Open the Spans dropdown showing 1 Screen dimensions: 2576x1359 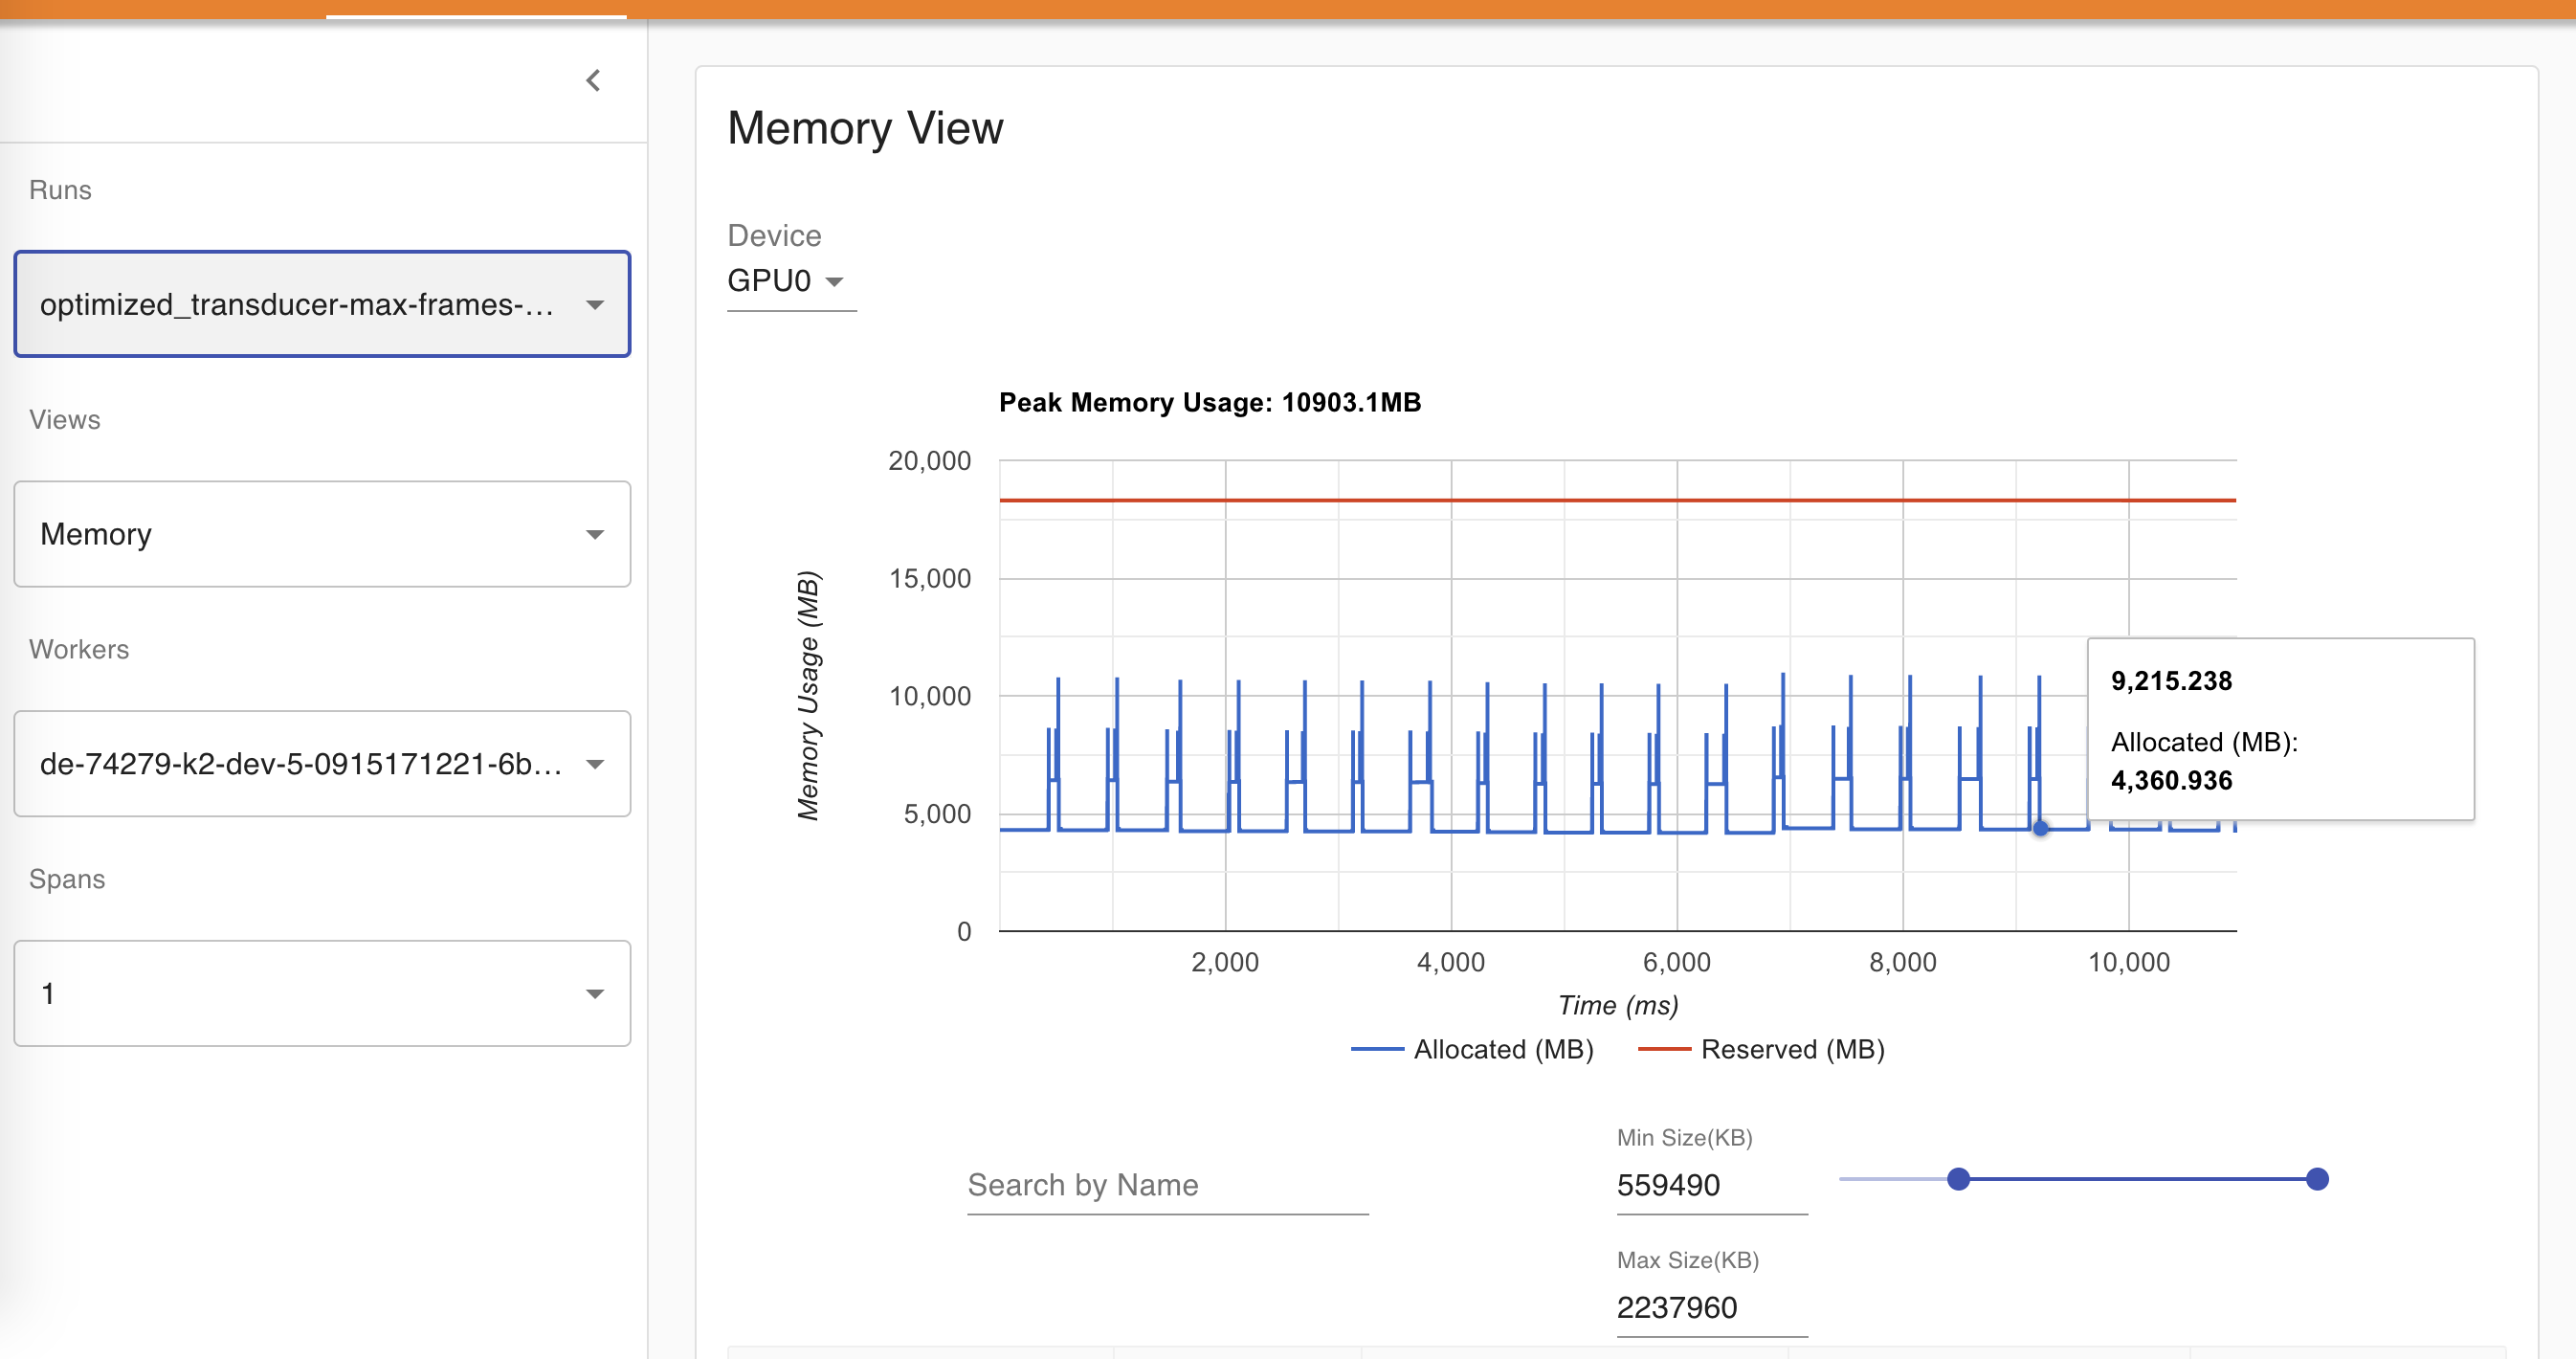(300, 993)
